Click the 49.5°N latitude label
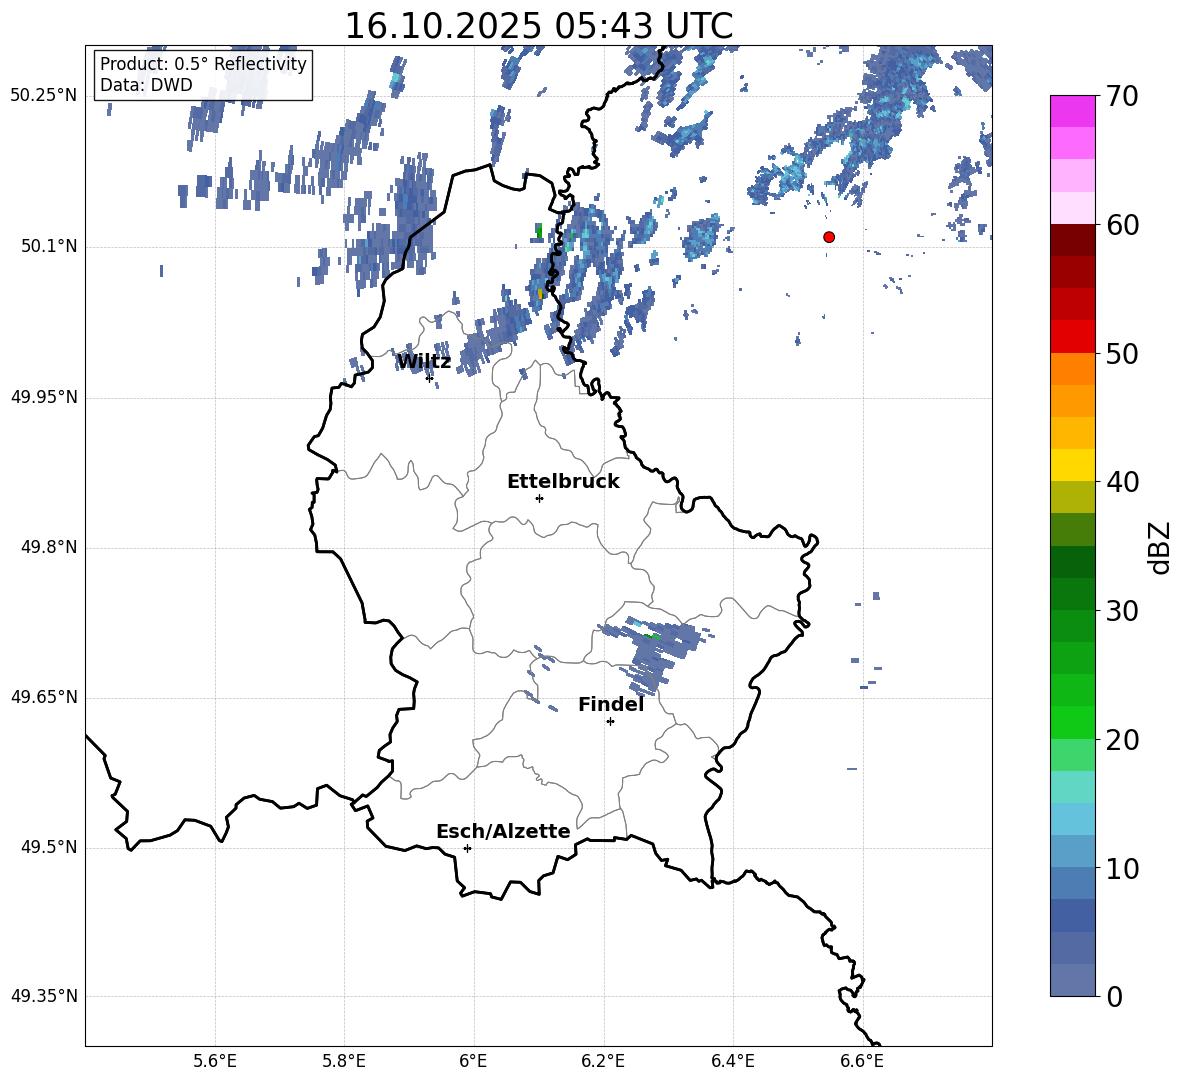This screenshot has width=1184, height=1081. pyautogui.click(x=49, y=847)
